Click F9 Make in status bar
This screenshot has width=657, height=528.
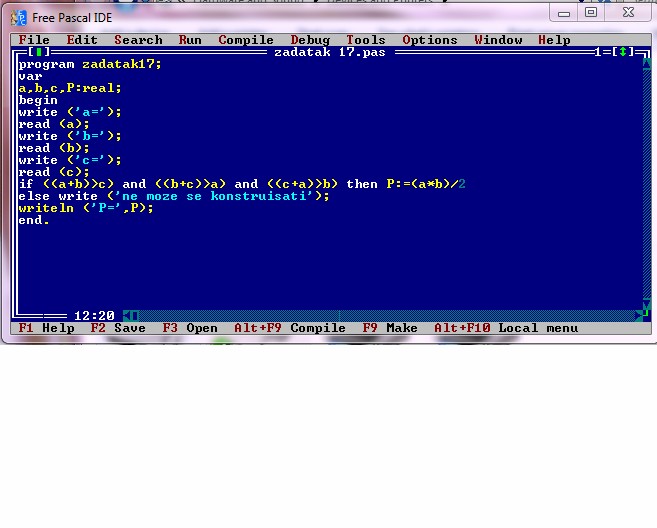click(x=390, y=328)
